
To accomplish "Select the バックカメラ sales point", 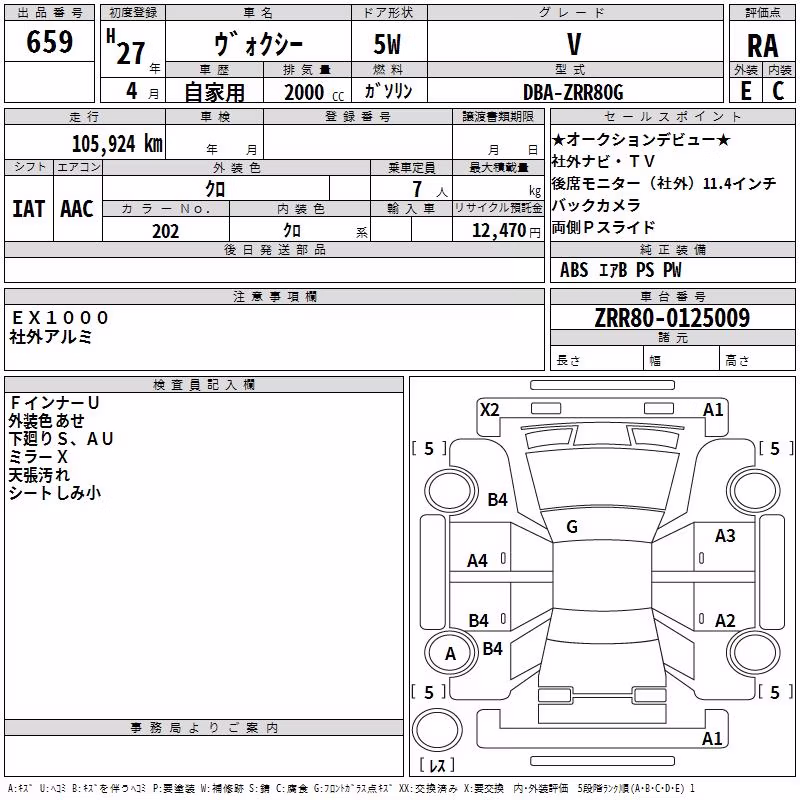I will click(595, 205).
